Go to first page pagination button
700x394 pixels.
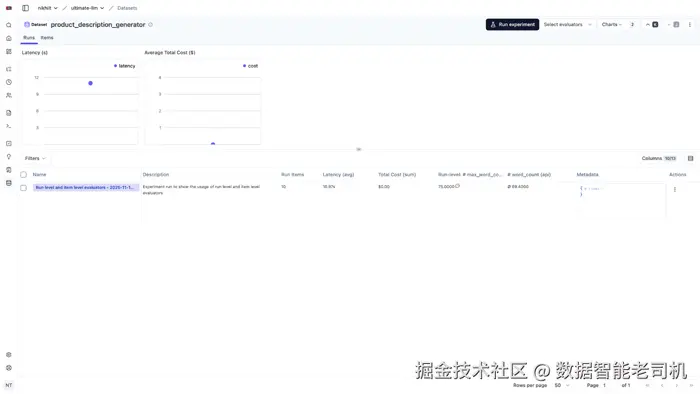[647, 385]
